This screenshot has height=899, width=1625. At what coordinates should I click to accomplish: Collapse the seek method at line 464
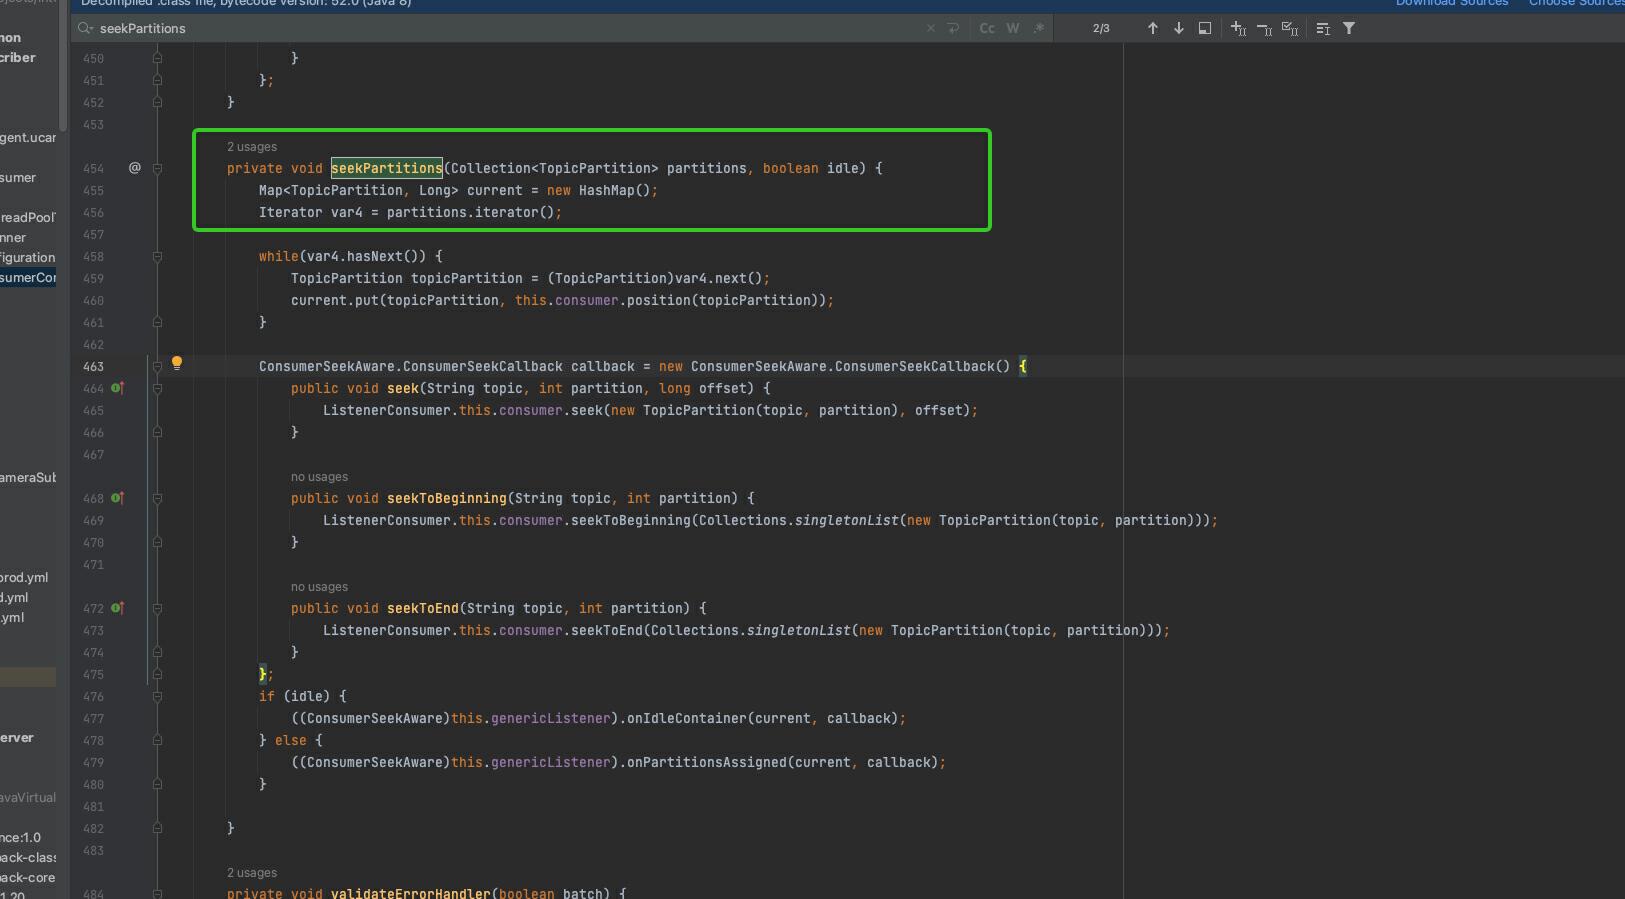157,388
